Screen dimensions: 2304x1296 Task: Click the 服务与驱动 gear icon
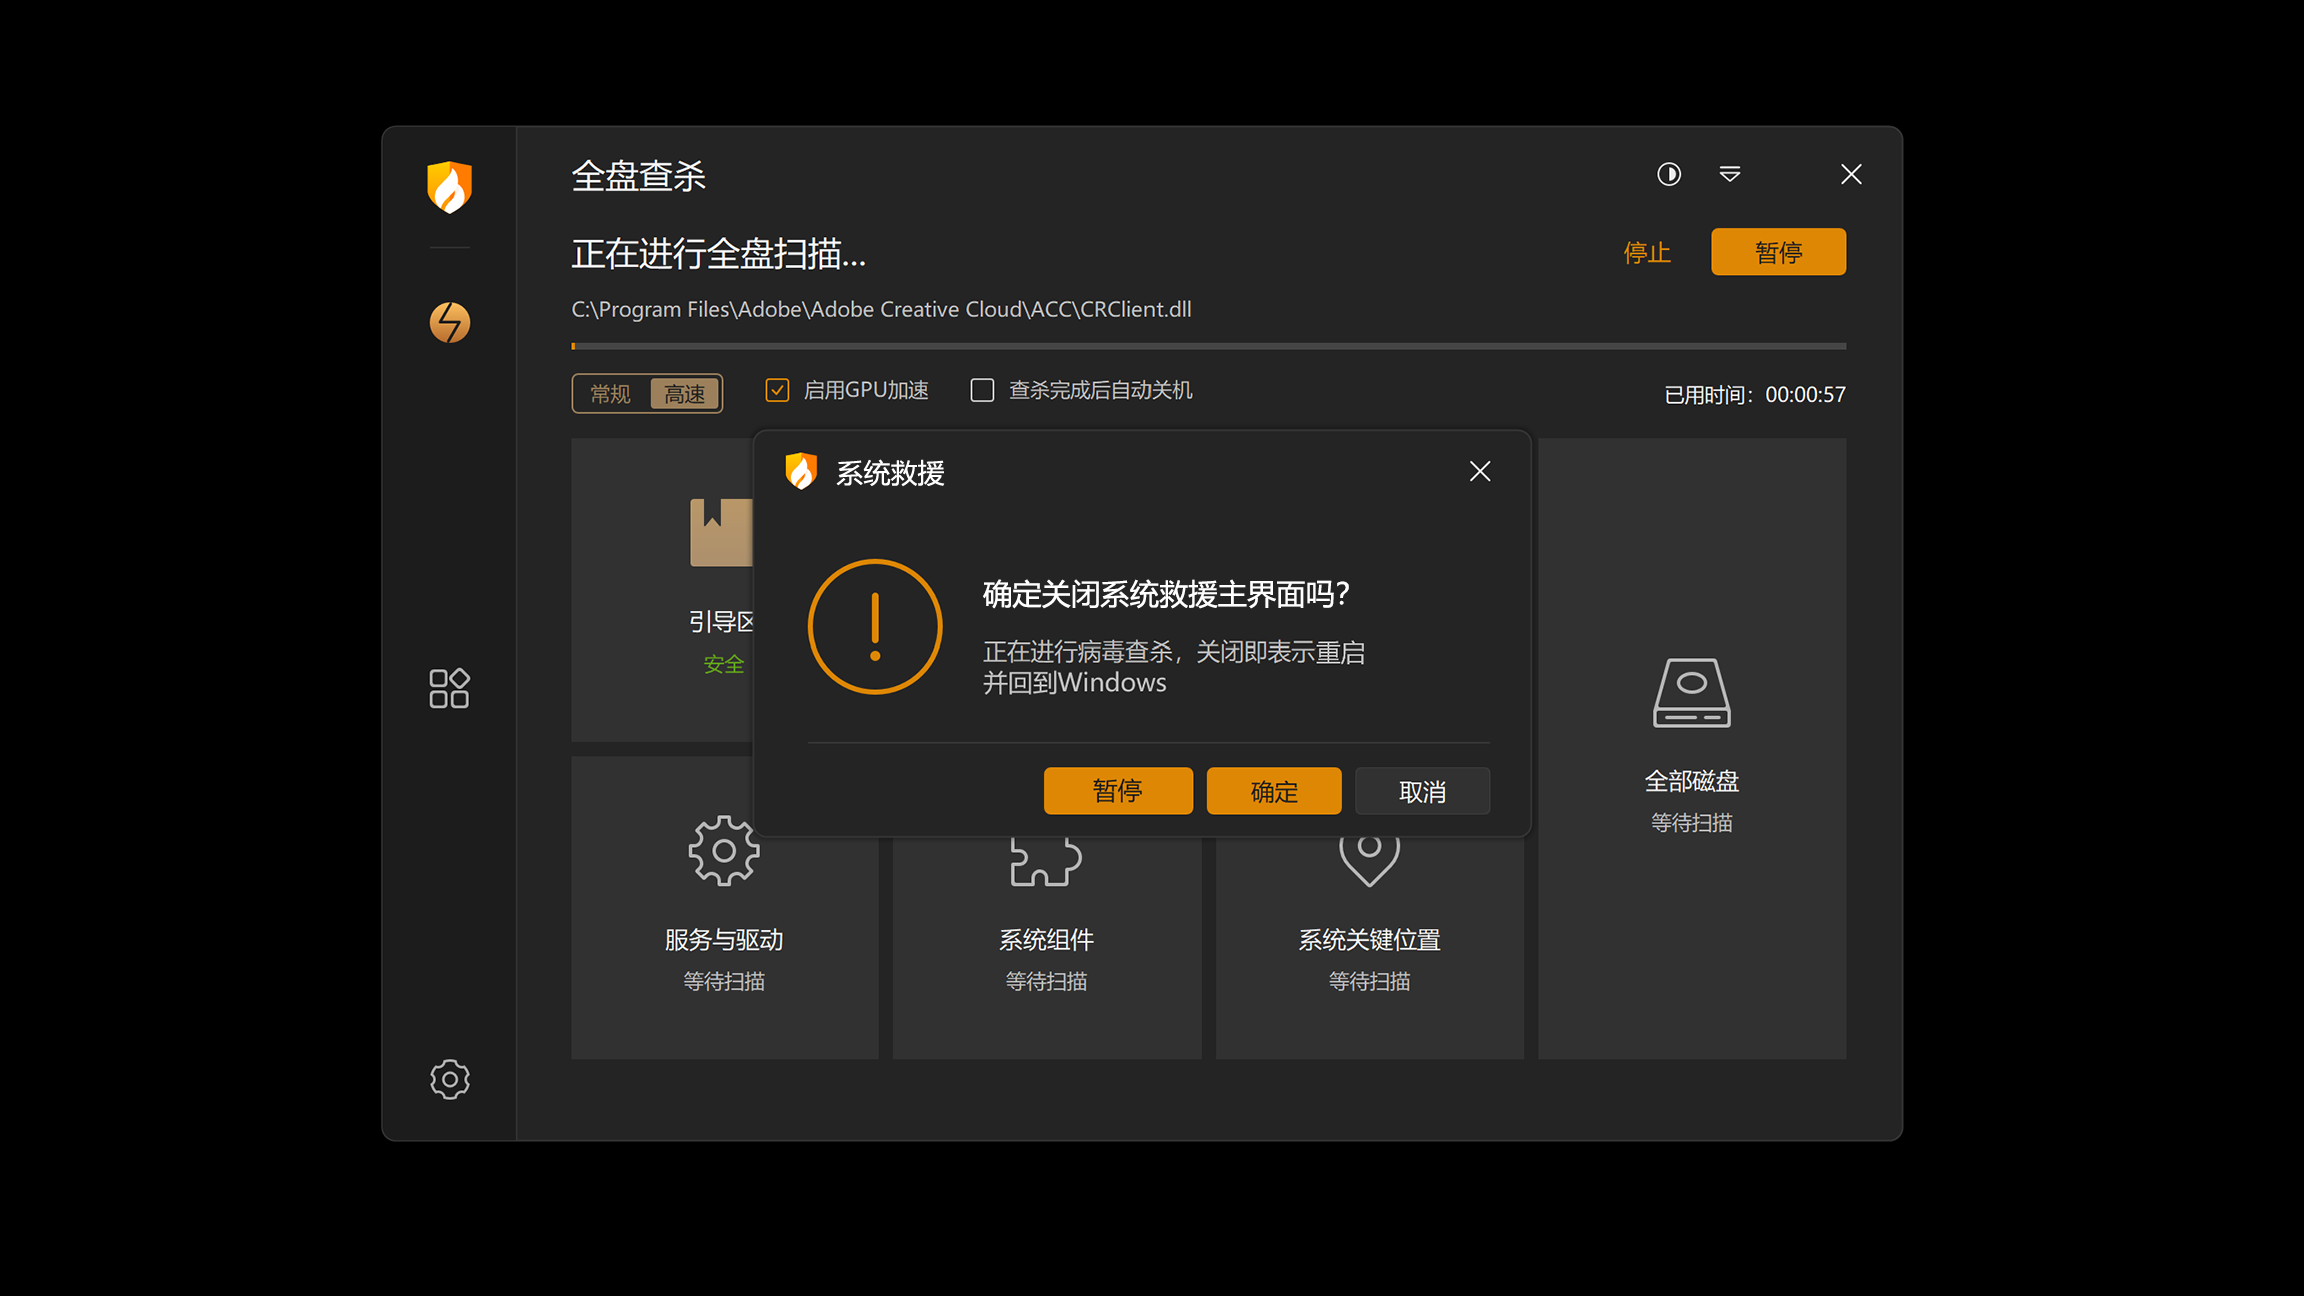724,852
